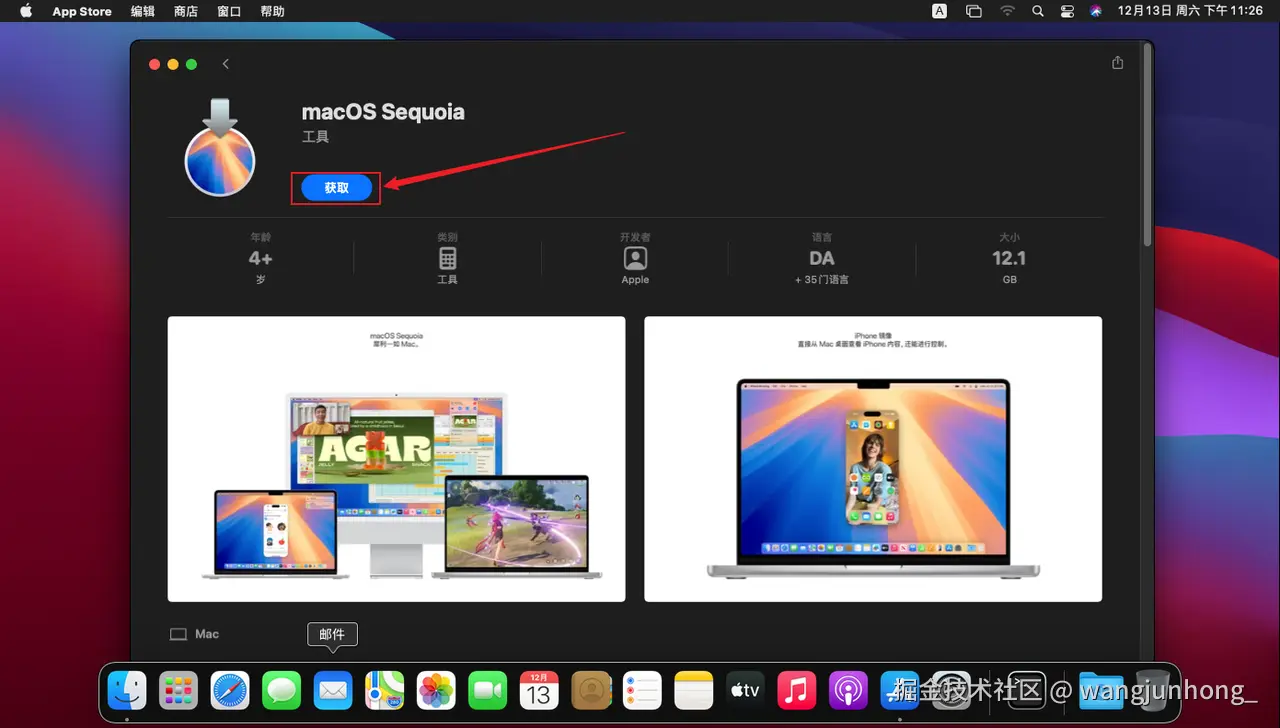The image size is (1280, 728).
Task: Open Spotlight search in the menu bar
Action: tap(1038, 11)
